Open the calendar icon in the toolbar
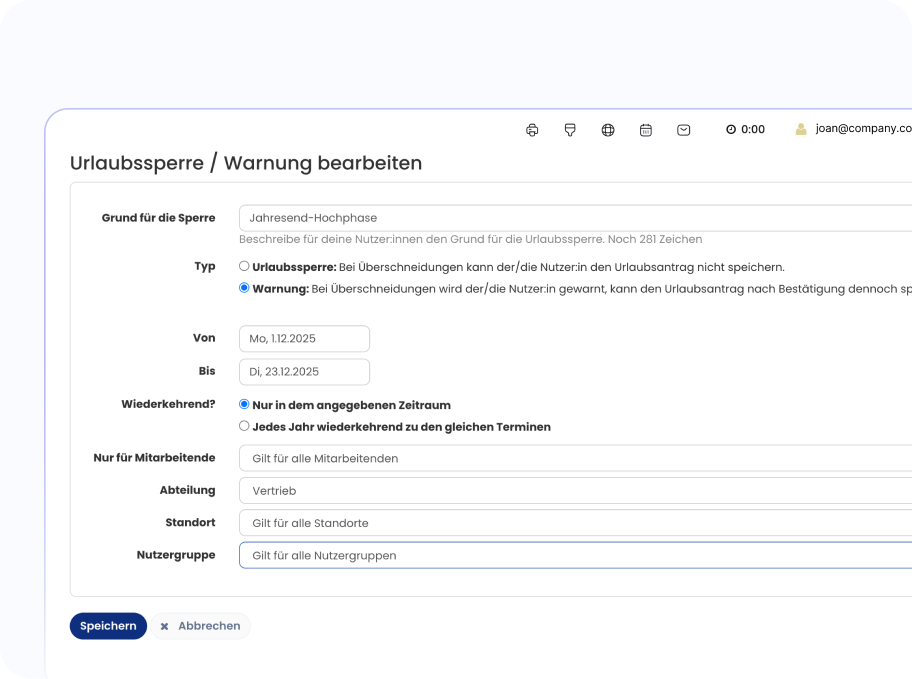Viewport: 912px width, 679px height. coord(646,130)
